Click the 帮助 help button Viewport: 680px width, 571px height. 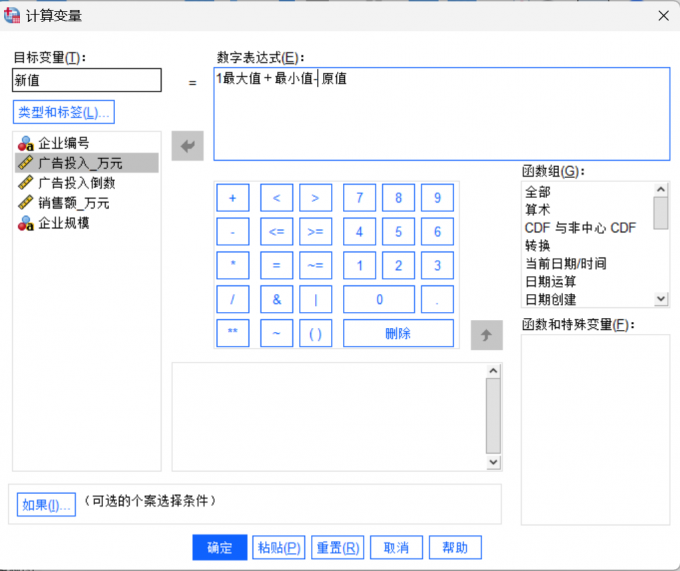[x=455, y=548]
